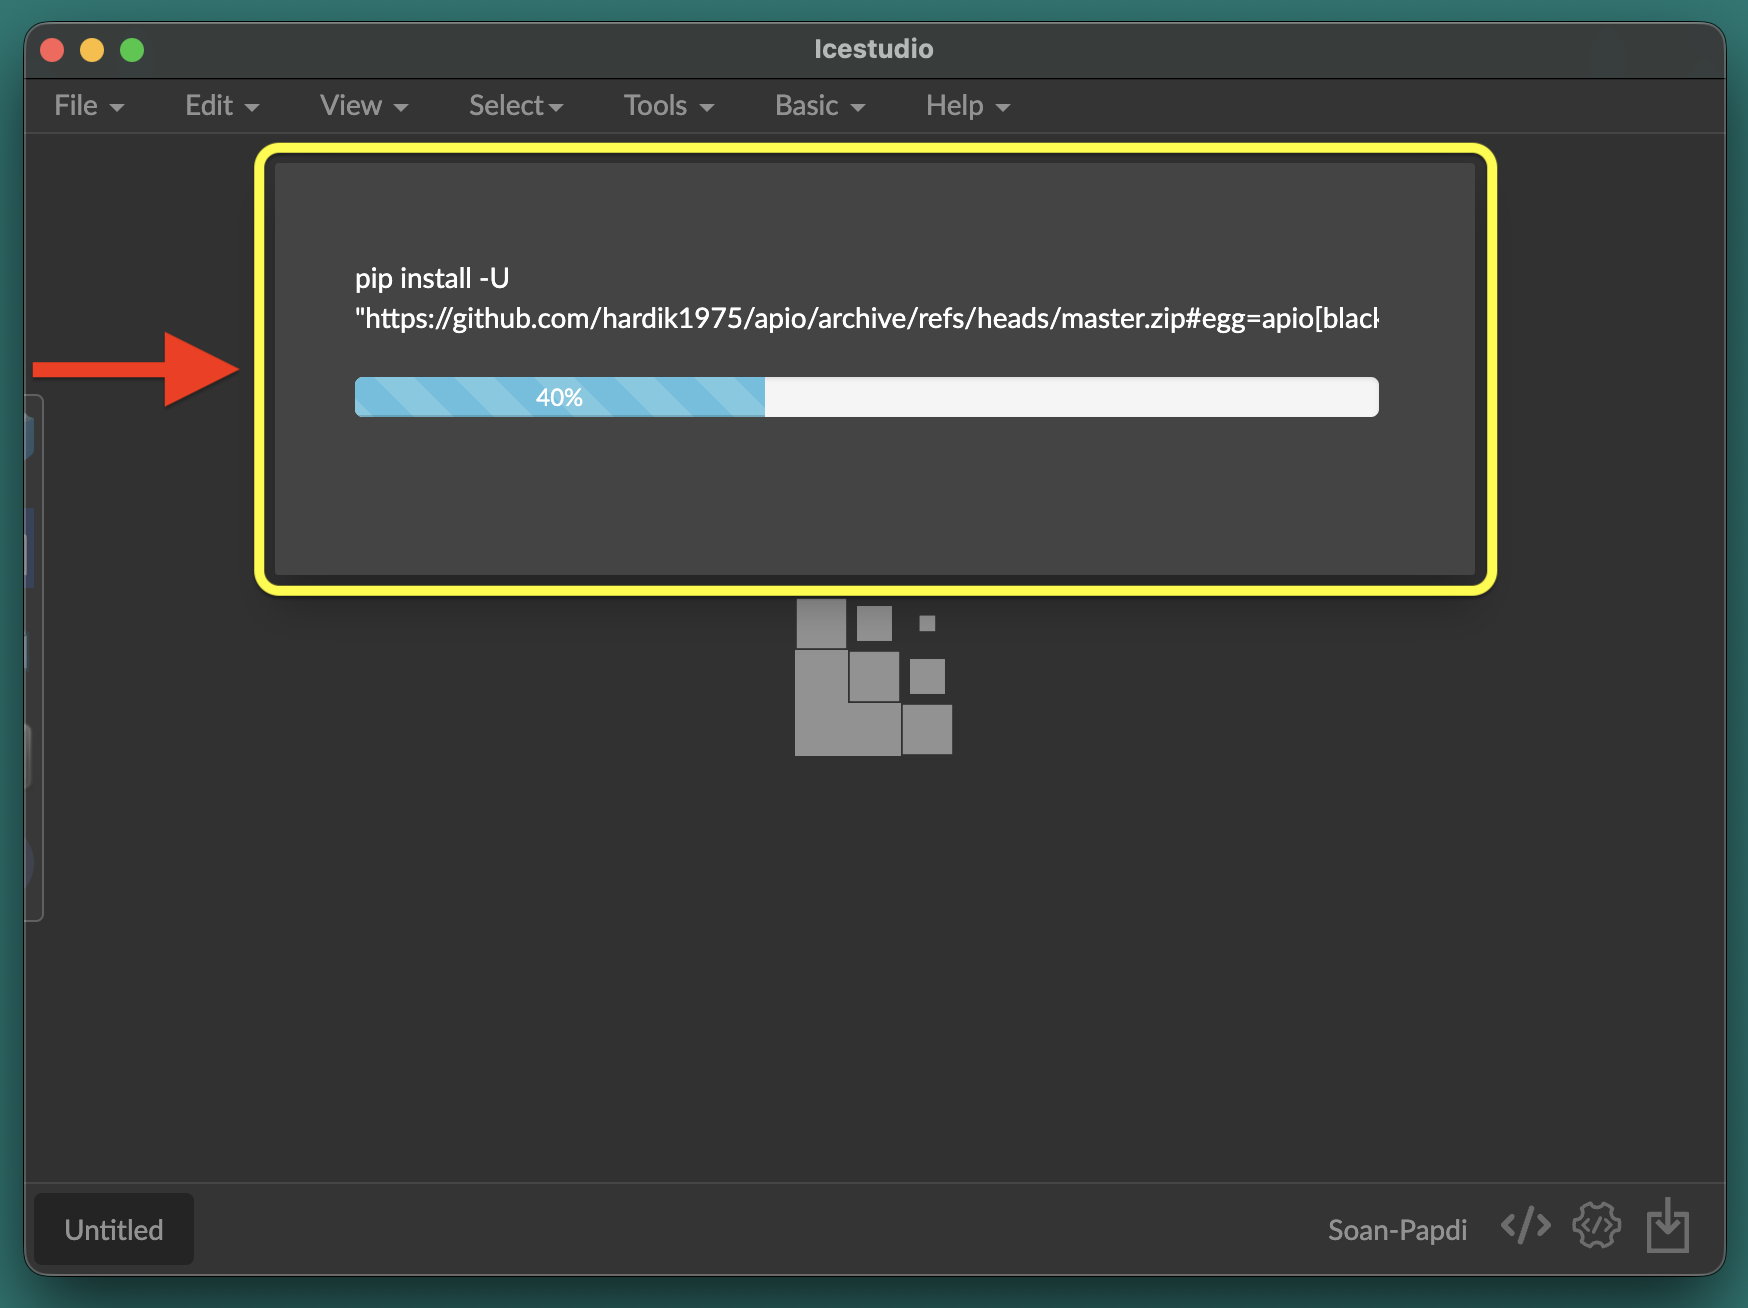
Task: Open the Edit menu
Action: pos(222,106)
